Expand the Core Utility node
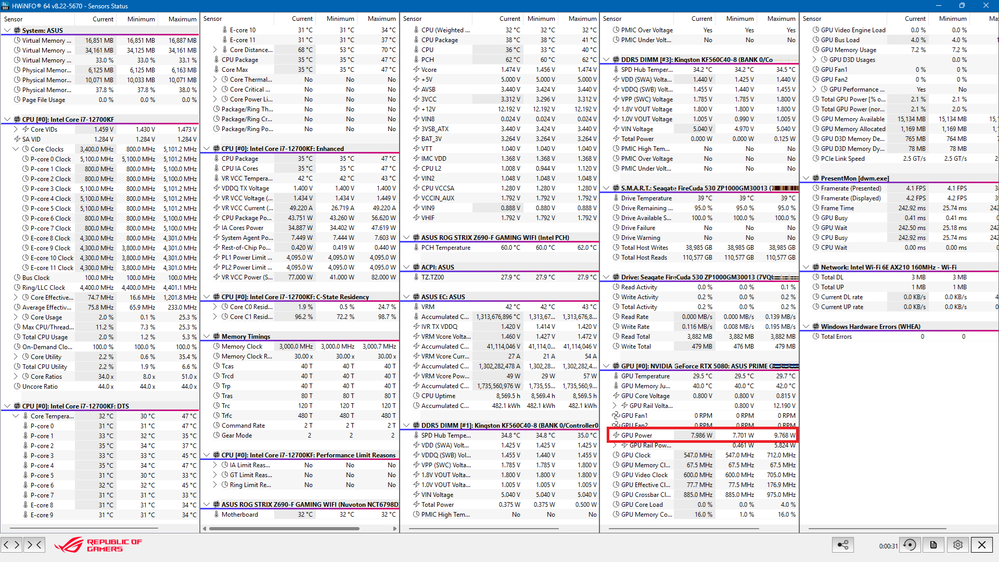 17,356
